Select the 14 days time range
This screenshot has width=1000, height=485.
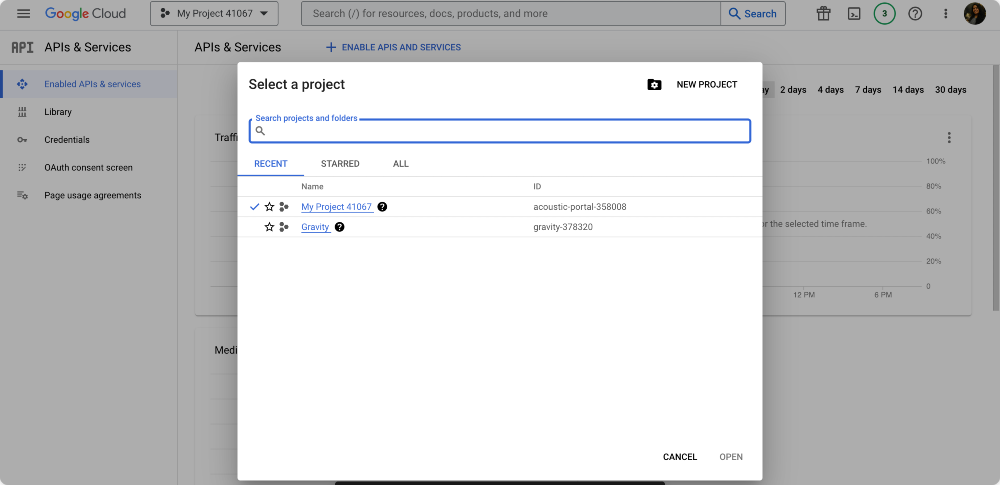908,90
